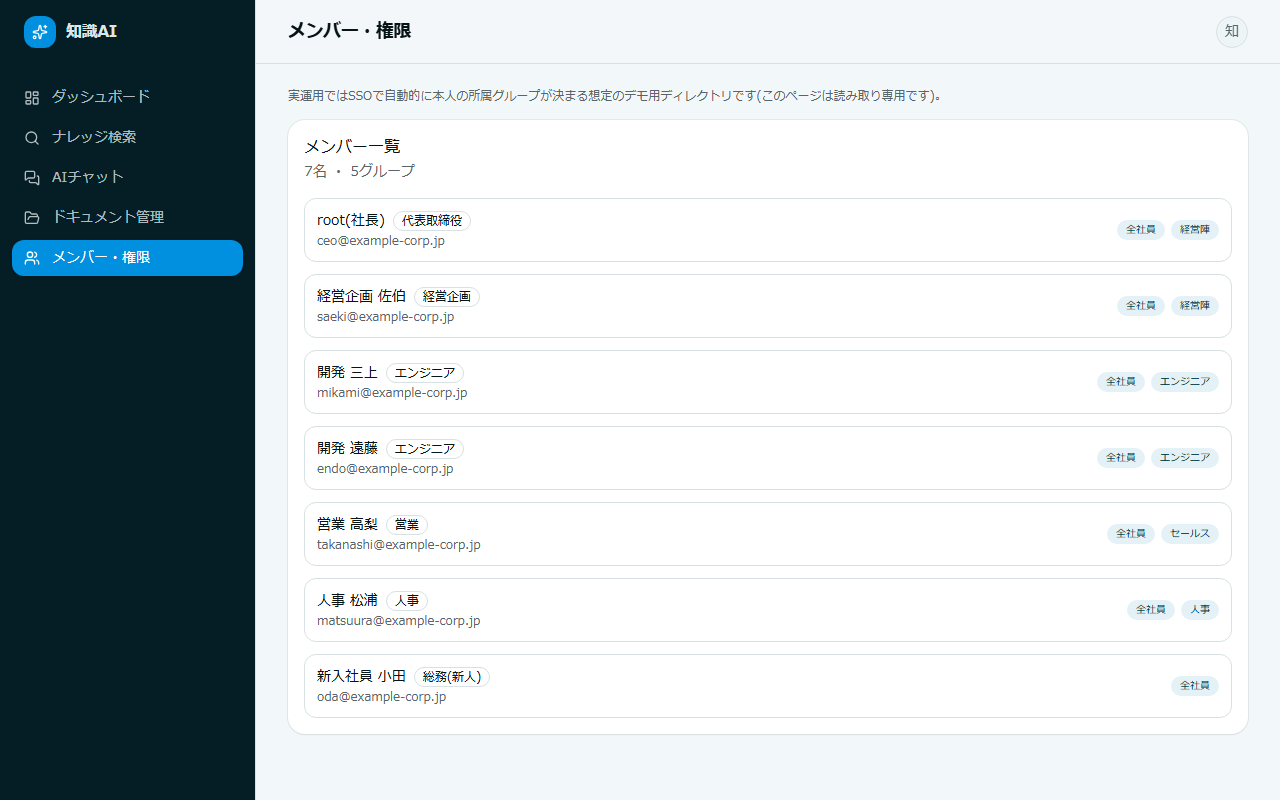
Task: Click the email mikami@example-corp.jp
Action: click(392, 393)
